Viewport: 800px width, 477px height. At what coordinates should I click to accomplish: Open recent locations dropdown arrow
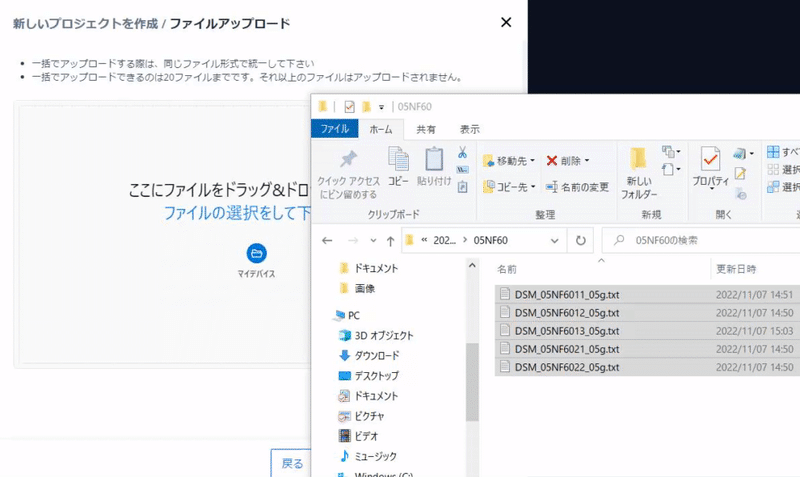[x=373, y=240]
